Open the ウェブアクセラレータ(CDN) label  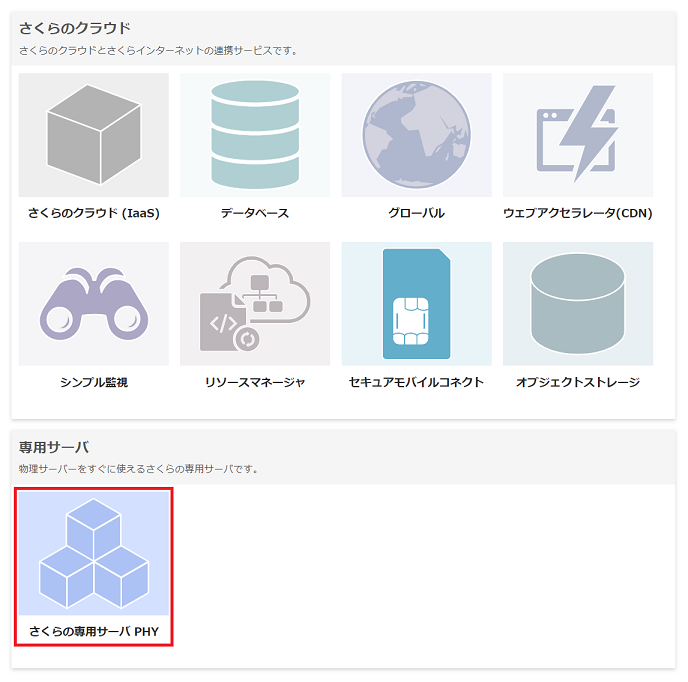tap(578, 213)
